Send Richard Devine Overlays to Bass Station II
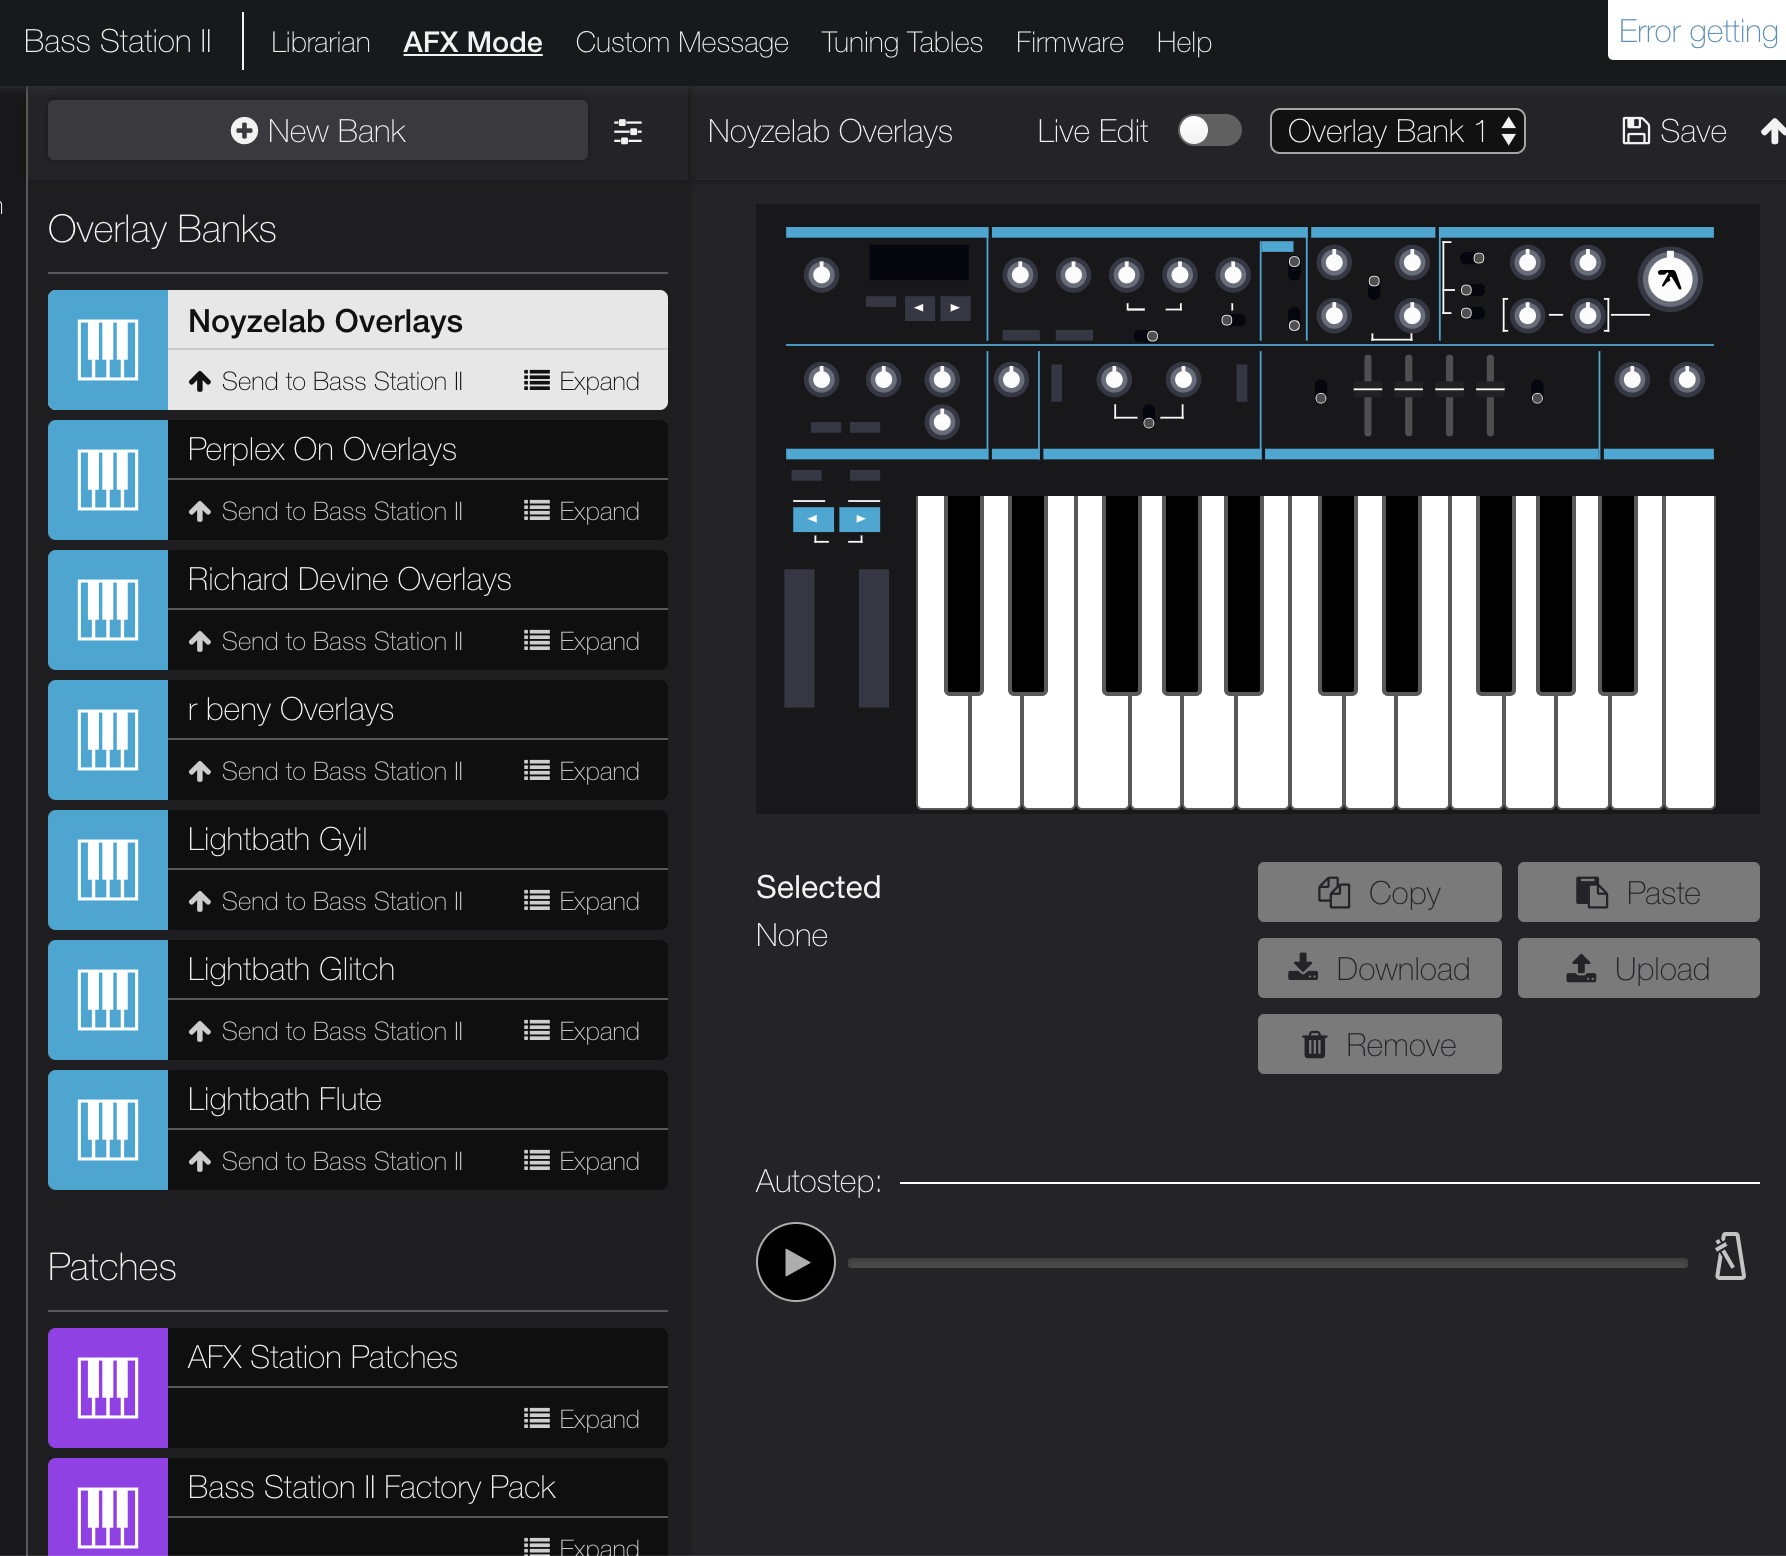Image resolution: width=1786 pixels, height=1556 pixels. [326, 641]
